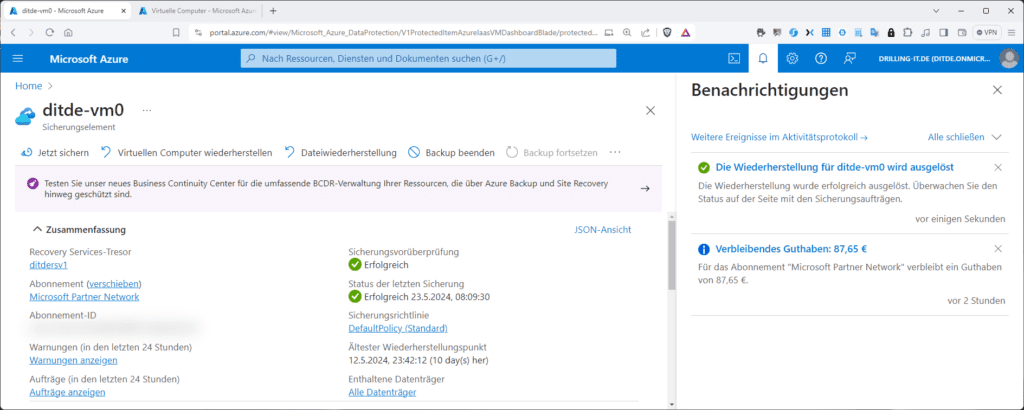Click the music note icon in the browser toolbar
The image size is (1024, 410).
pos(925,33)
